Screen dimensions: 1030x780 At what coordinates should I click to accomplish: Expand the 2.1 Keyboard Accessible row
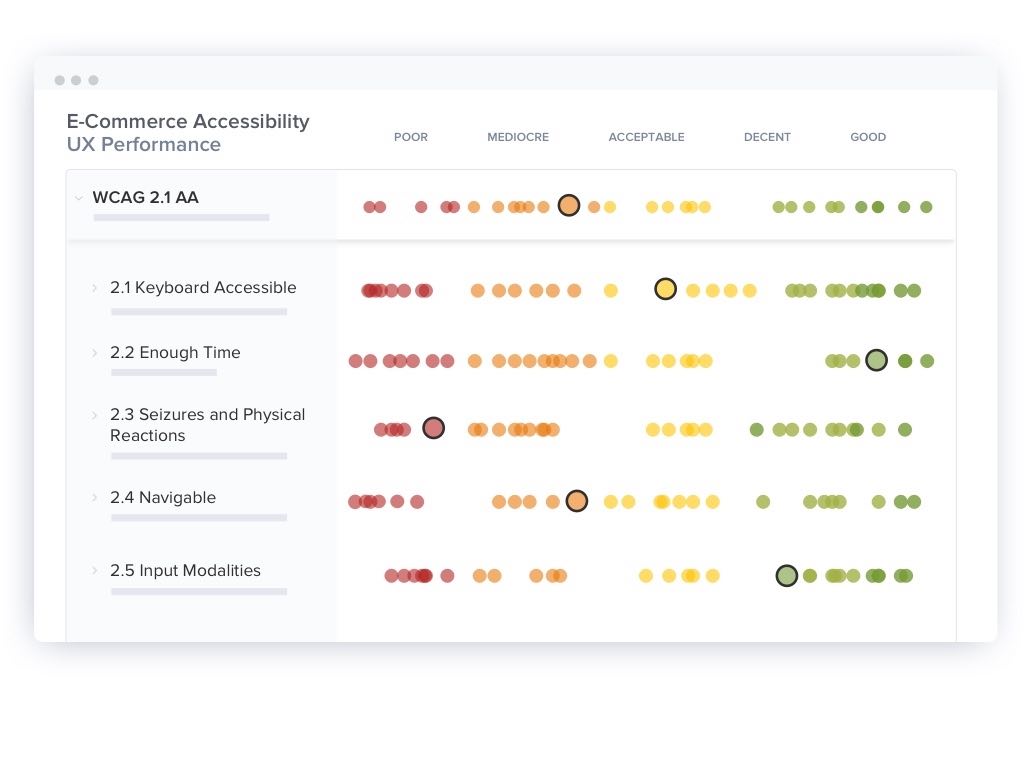pos(96,288)
